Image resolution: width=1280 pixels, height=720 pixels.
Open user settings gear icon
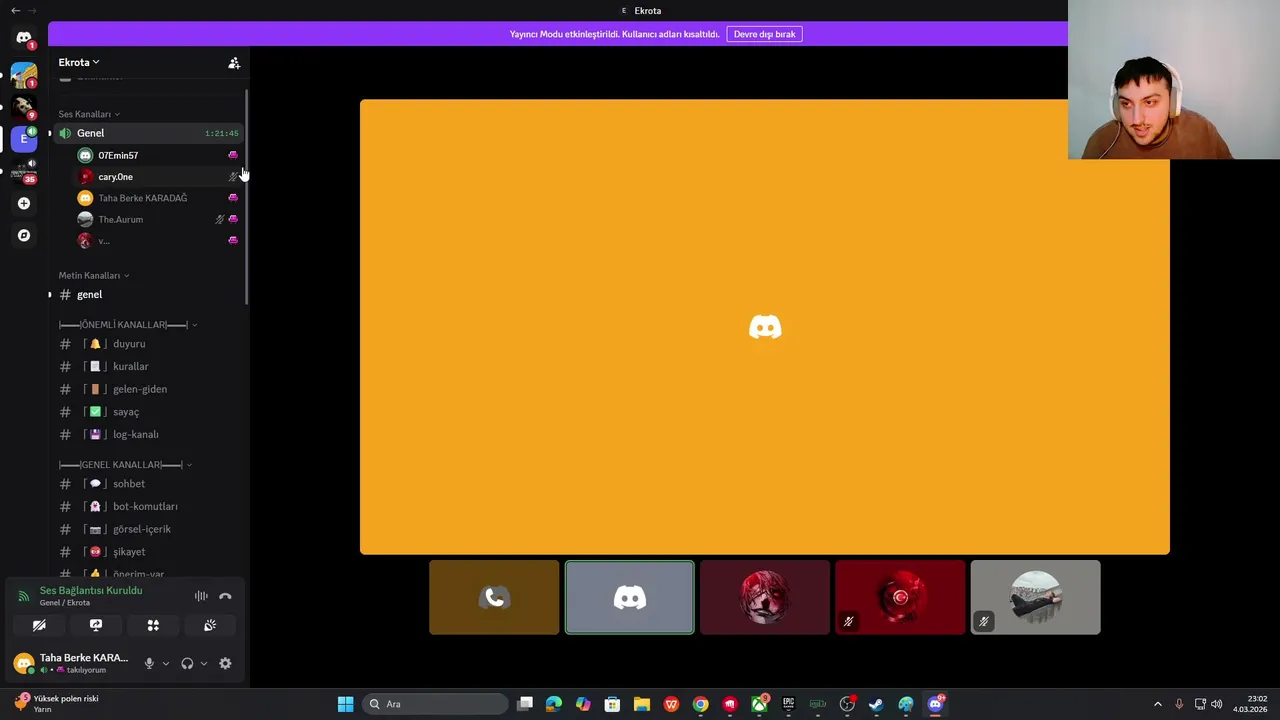click(225, 663)
